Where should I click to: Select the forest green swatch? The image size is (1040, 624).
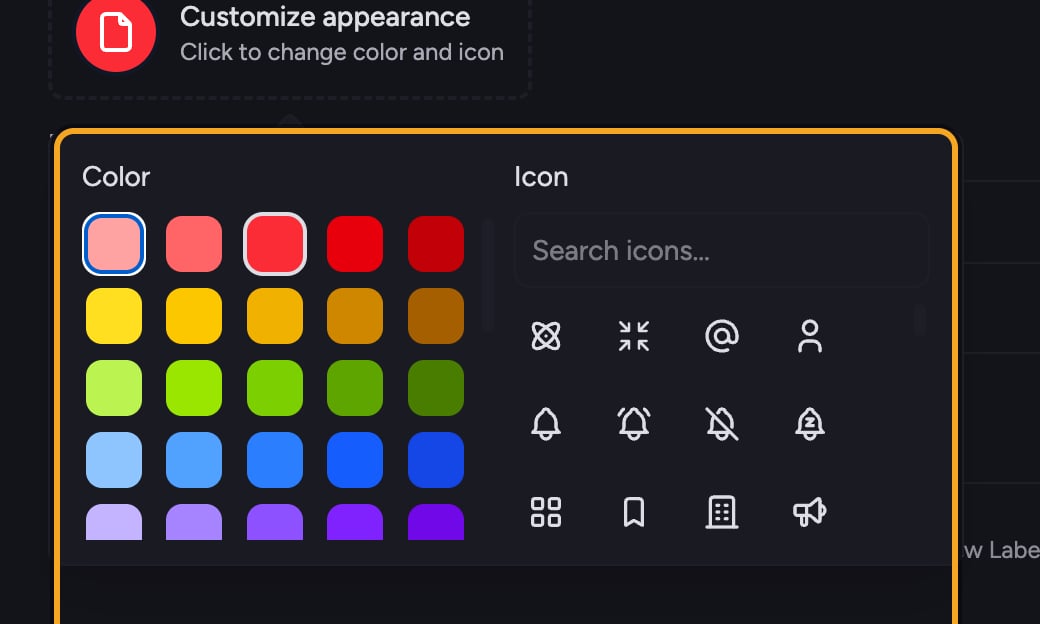tap(355, 388)
